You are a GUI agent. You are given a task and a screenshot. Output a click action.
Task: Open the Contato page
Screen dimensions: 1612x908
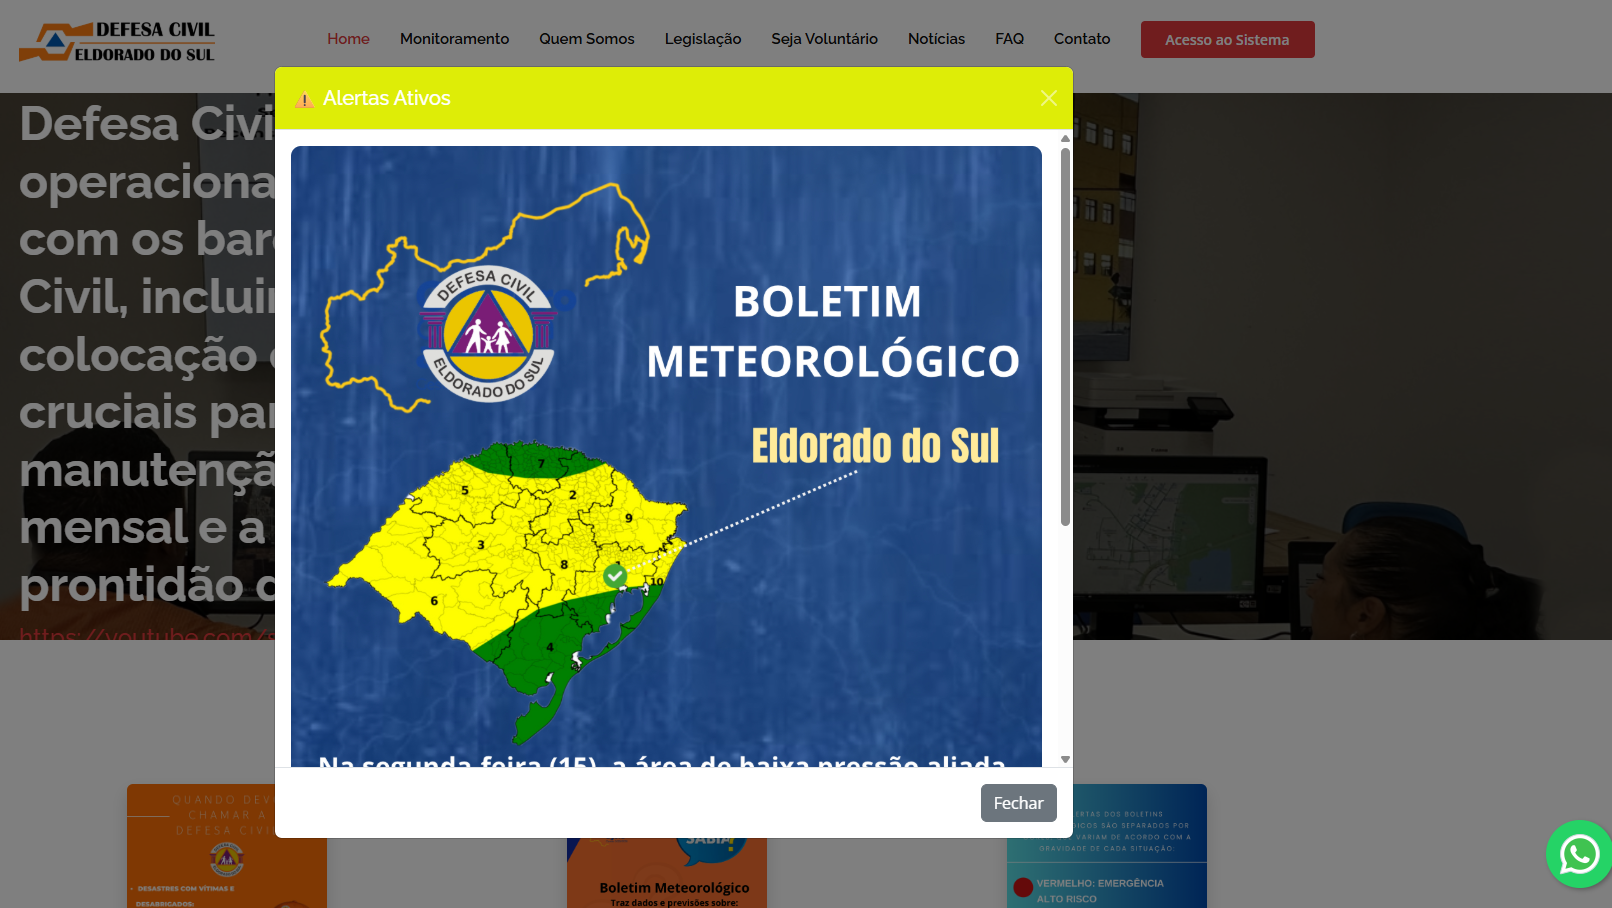coord(1081,39)
